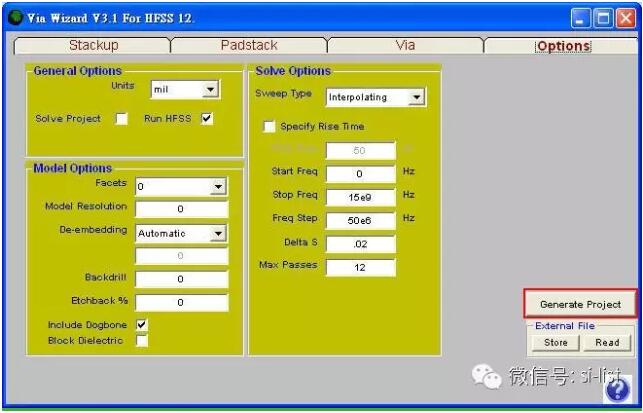Click the Delta S field showing .02
This screenshot has height=413, width=643.
360,244
